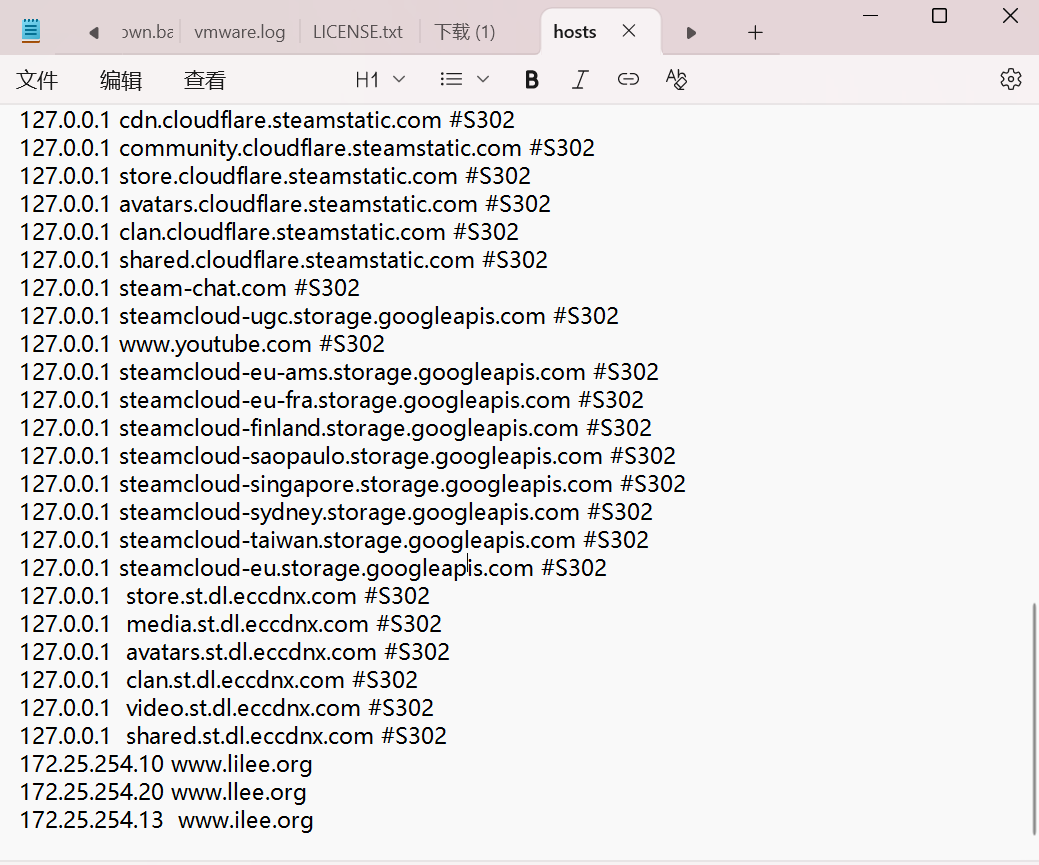Viewport: 1039px width, 865px height.
Task: Click the store.st.dl.eccdnx.com line
Action: pyautogui.click(x=225, y=596)
